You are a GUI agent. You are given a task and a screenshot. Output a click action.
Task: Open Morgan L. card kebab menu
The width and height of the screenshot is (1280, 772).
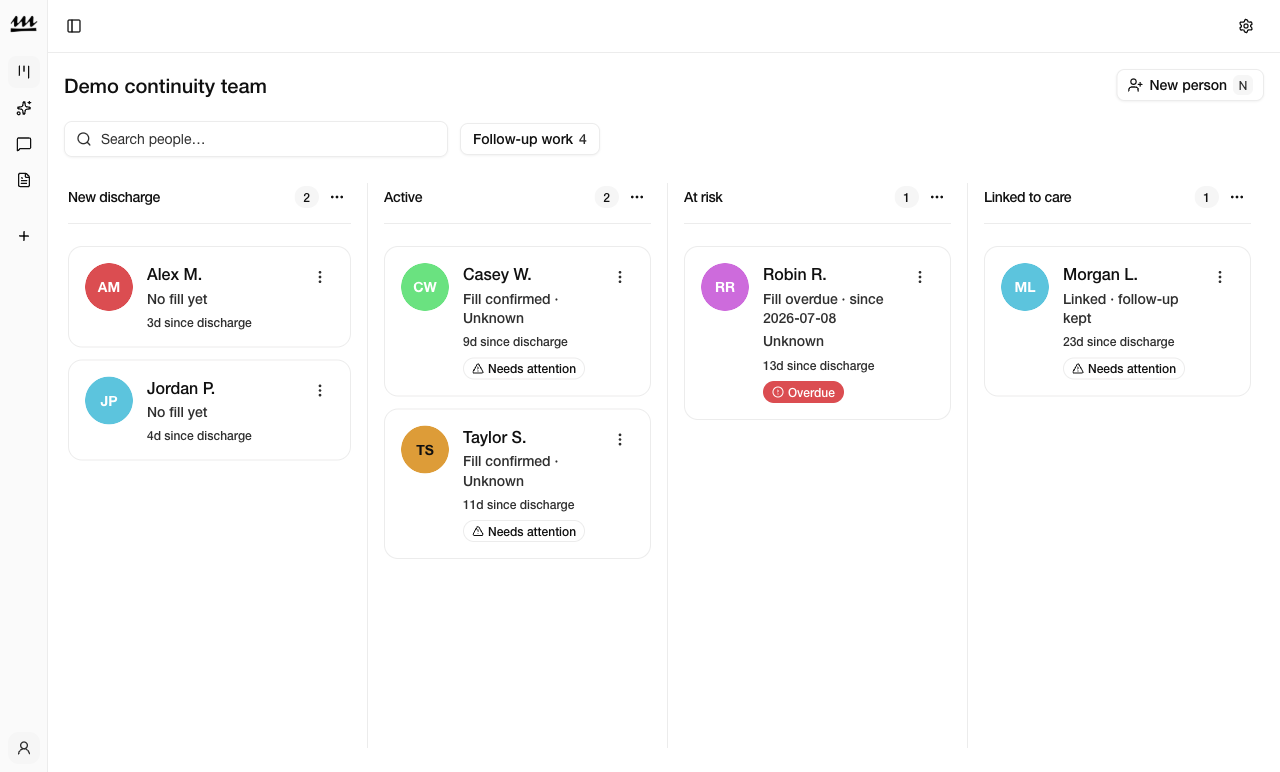coord(1220,277)
